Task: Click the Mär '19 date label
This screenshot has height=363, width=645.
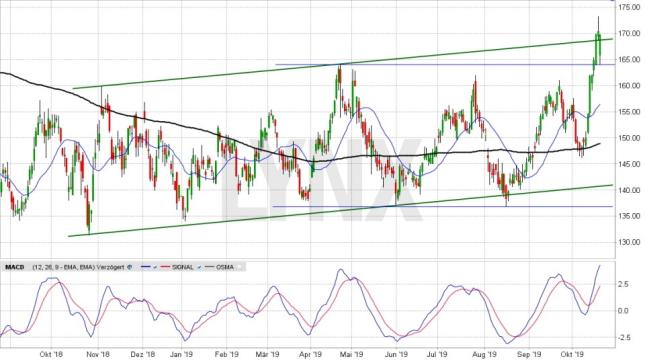Action: tap(267, 354)
